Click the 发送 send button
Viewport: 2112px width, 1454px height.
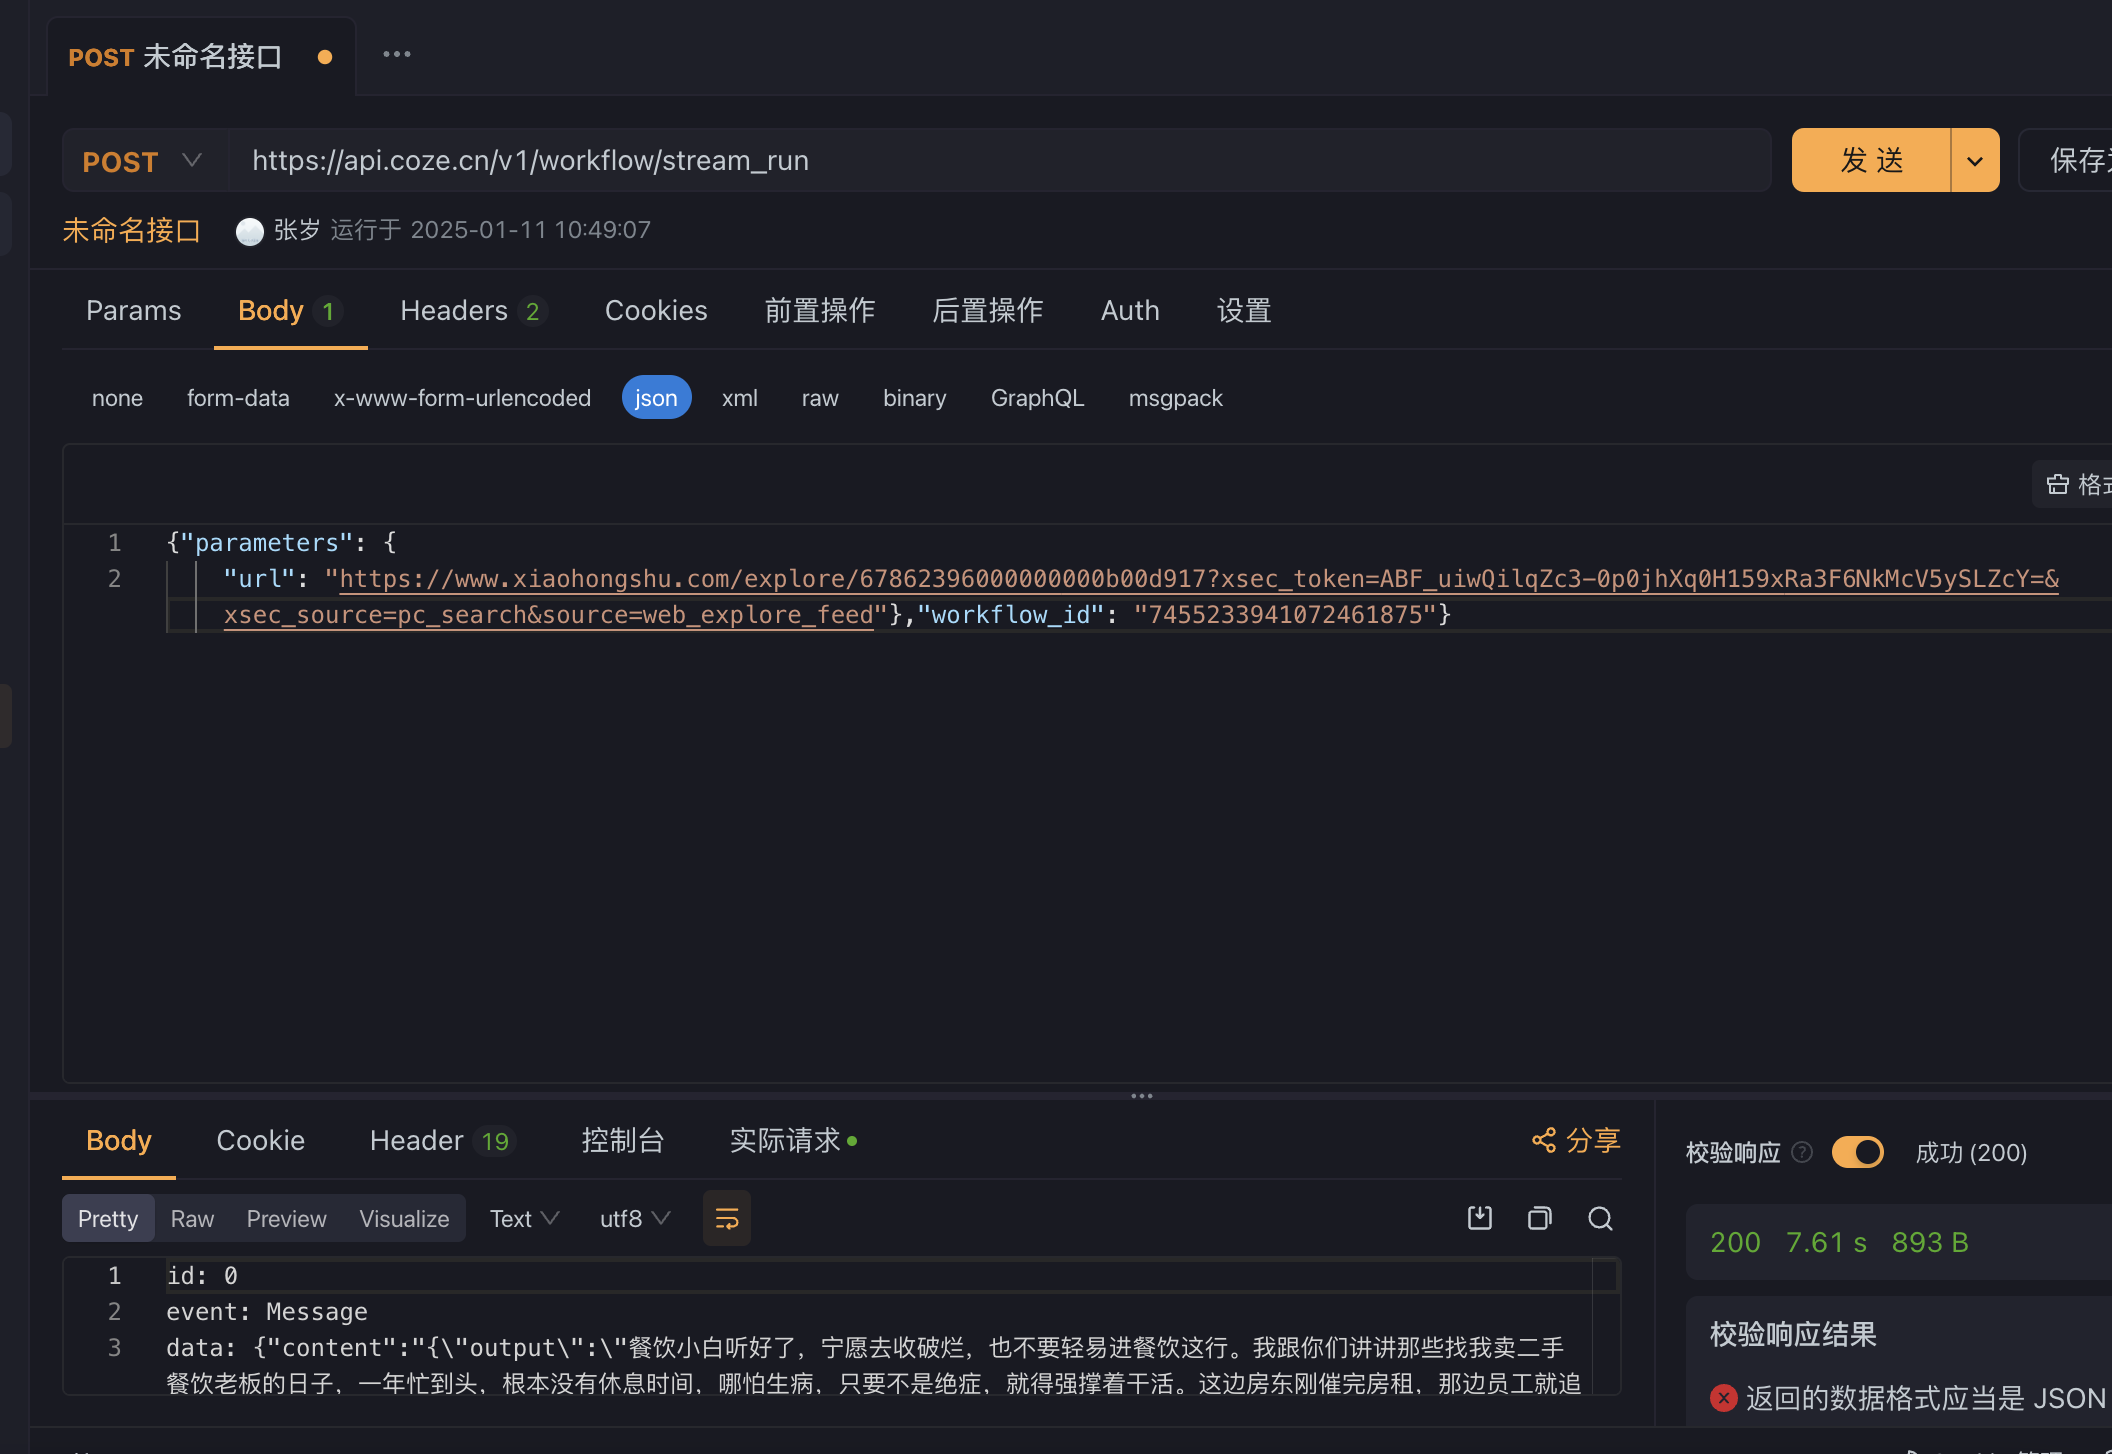pos(1870,161)
